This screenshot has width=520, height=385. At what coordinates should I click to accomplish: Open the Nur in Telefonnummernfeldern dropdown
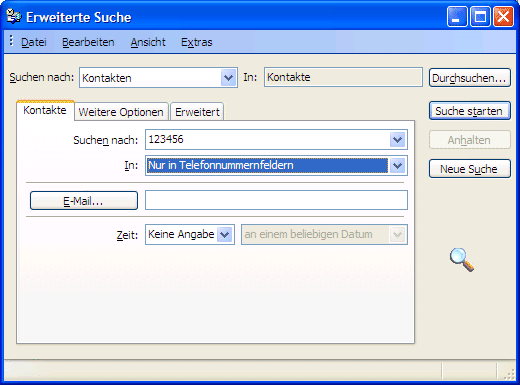tap(398, 165)
